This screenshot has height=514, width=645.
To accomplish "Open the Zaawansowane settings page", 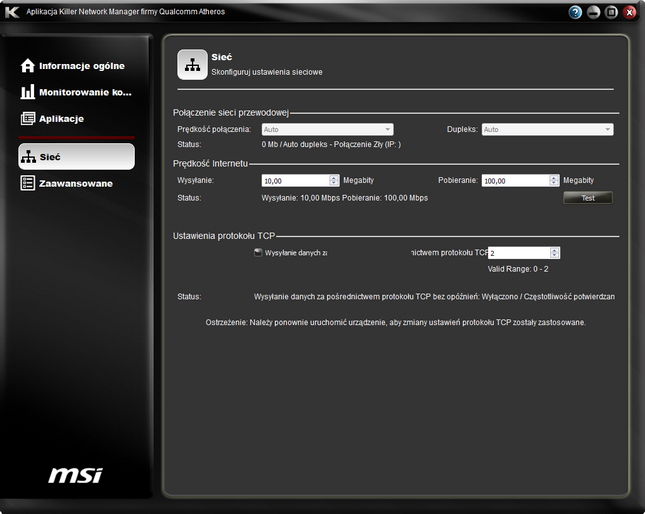I will point(67,183).
